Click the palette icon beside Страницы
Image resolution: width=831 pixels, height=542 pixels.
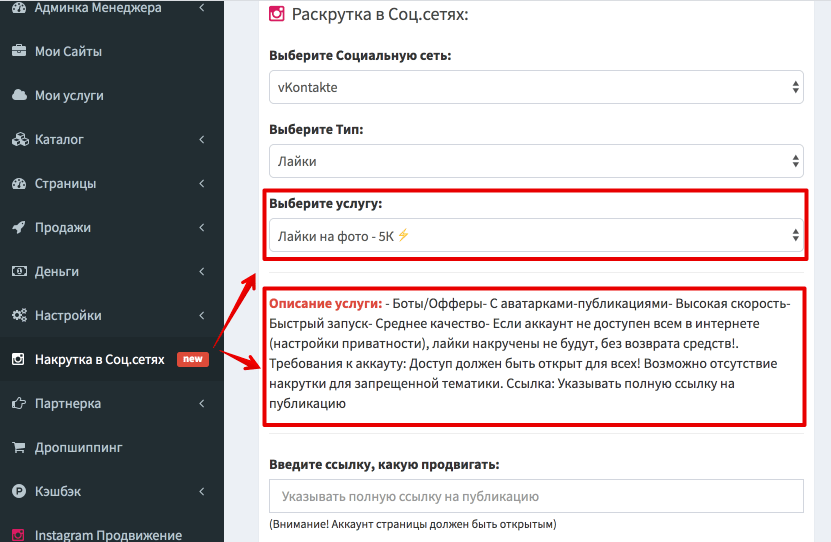point(18,183)
